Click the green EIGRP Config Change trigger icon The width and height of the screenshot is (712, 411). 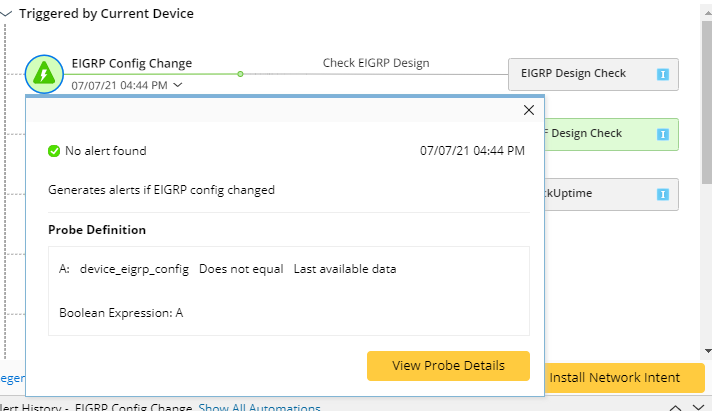click(43, 73)
